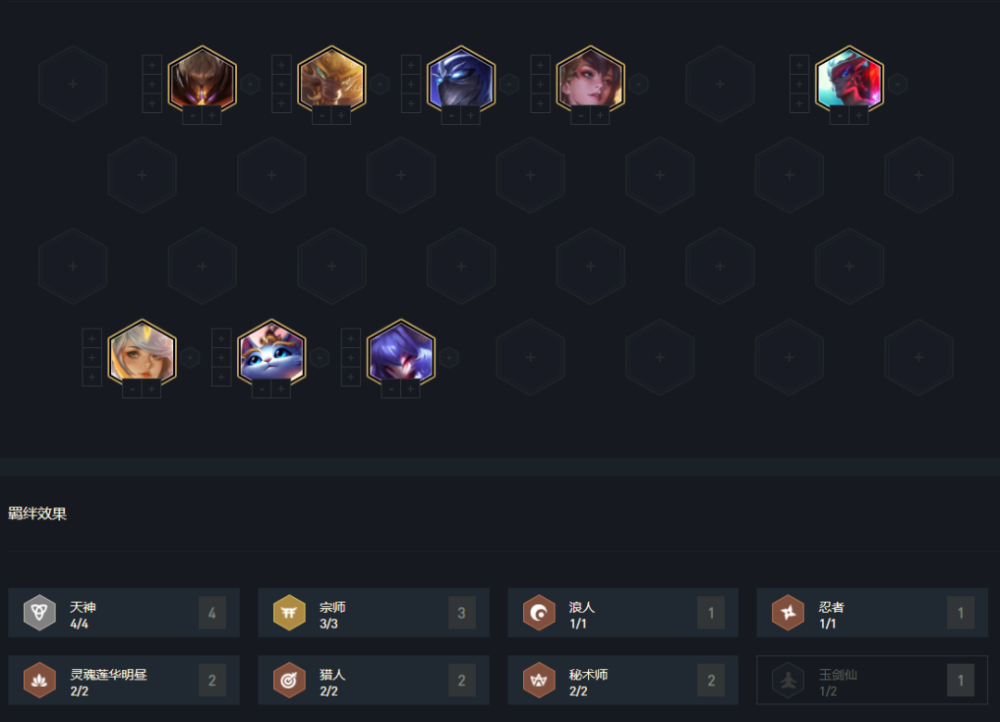This screenshot has height=722, width=1000.
Task: Add item to top slot beside Yuumi
Action: coord(221,338)
